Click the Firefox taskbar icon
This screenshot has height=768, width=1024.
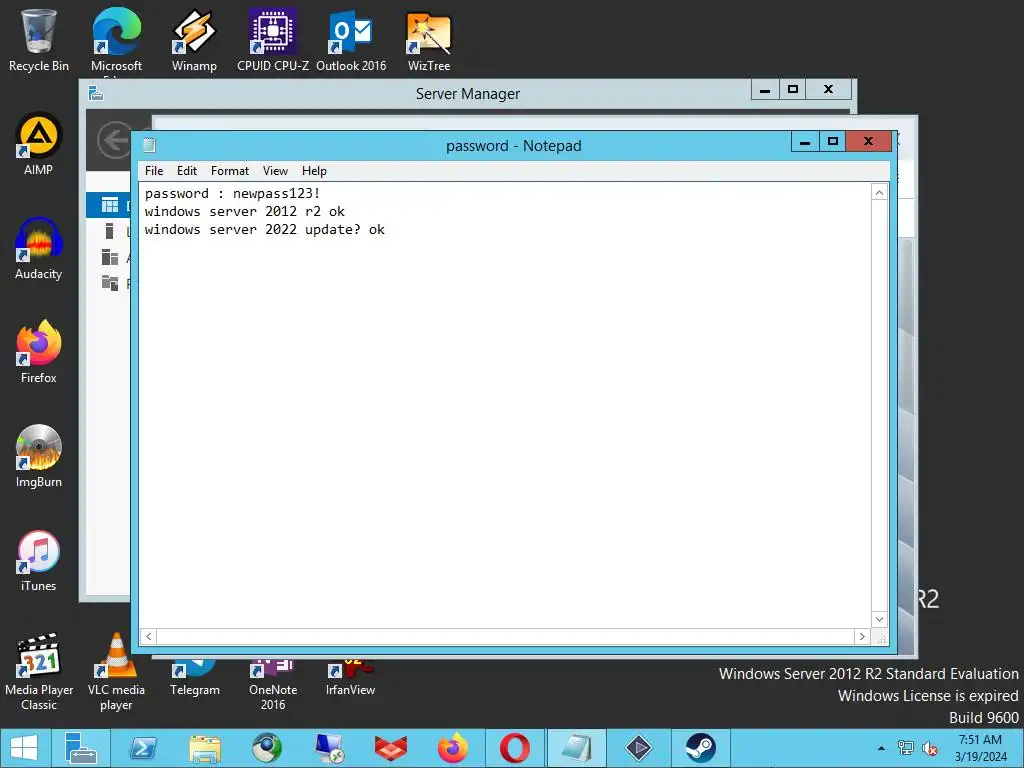coord(453,748)
